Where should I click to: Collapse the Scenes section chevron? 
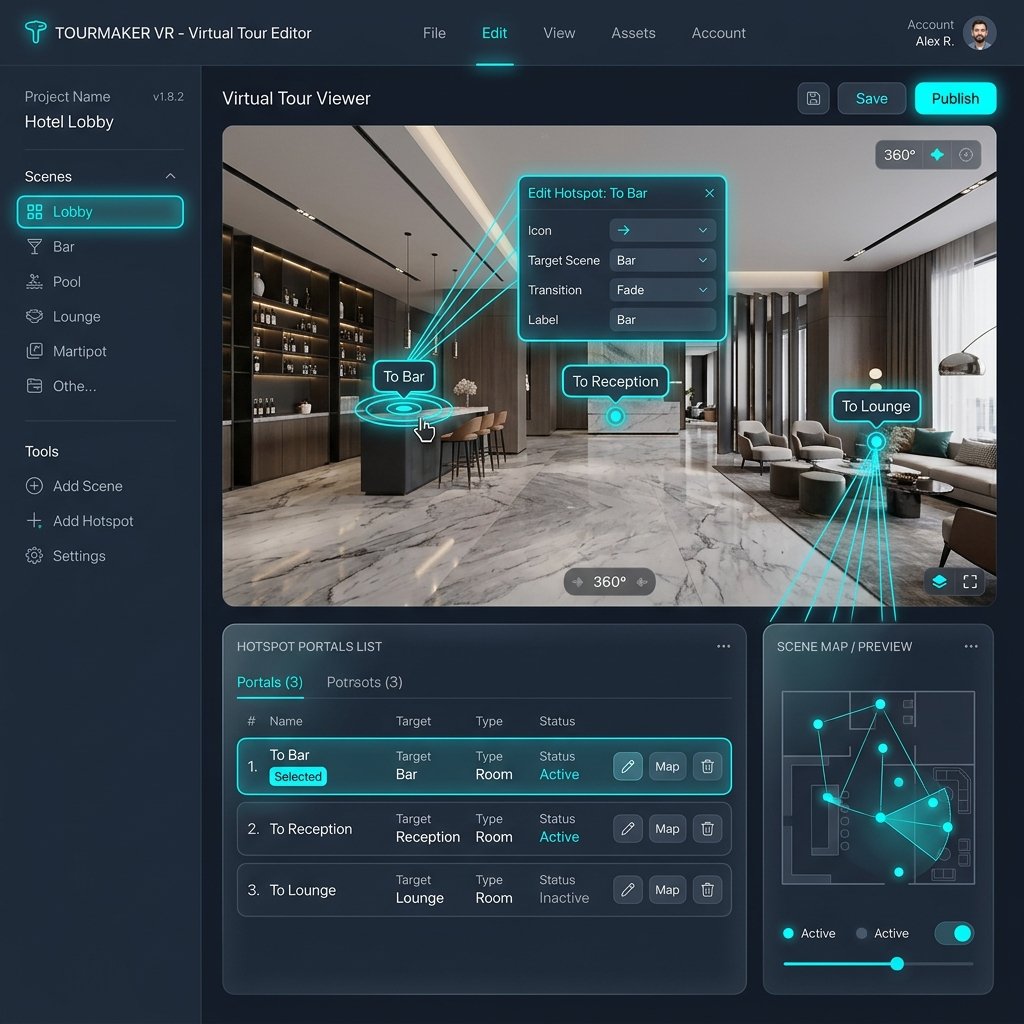click(170, 176)
